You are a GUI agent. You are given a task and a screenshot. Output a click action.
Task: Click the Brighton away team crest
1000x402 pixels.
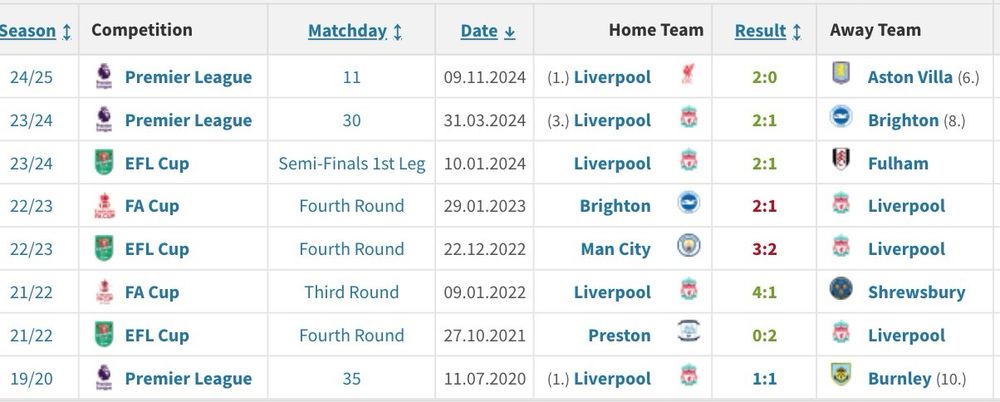pos(841,119)
